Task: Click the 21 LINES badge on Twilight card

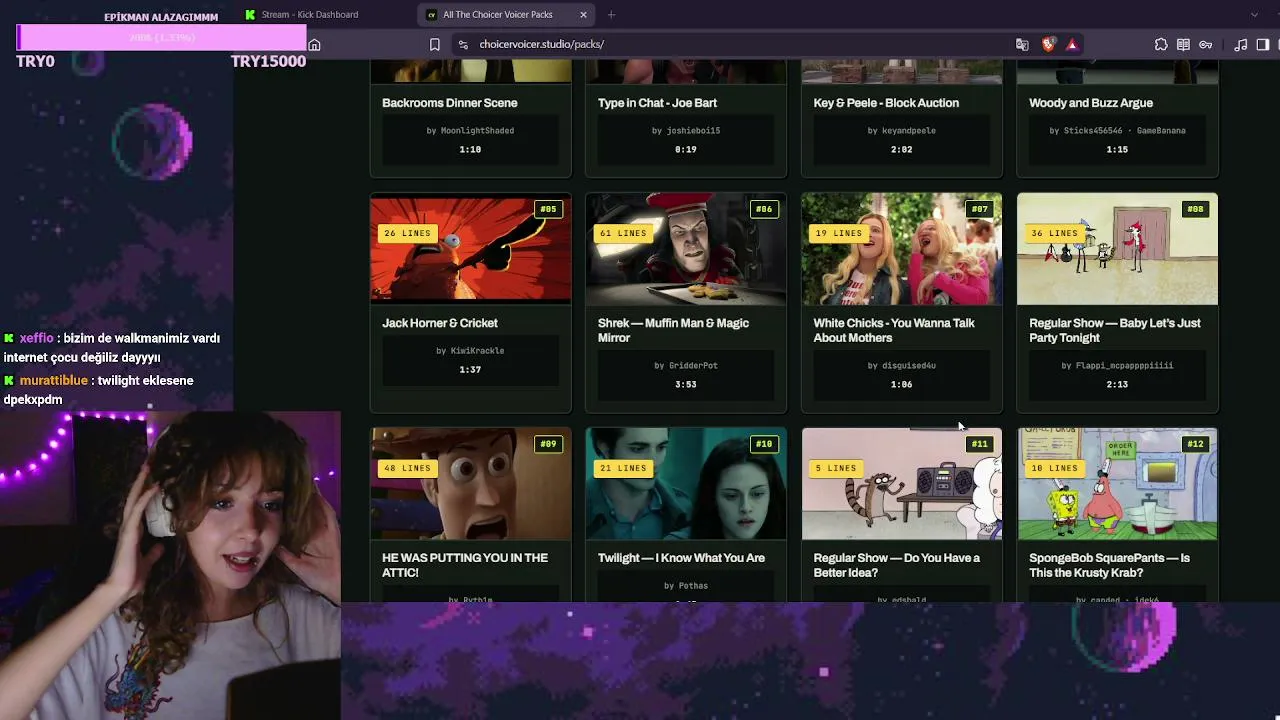Action: click(623, 468)
